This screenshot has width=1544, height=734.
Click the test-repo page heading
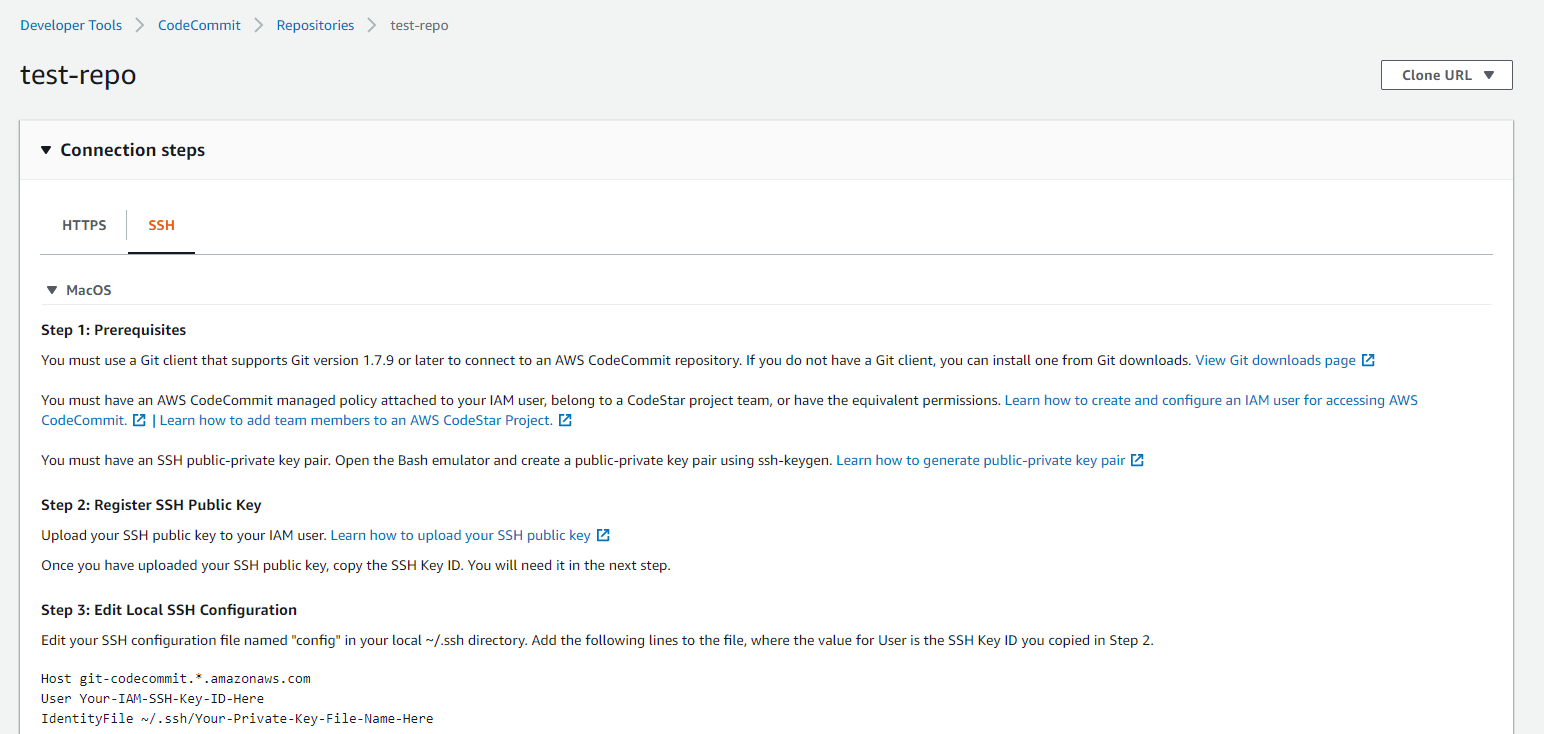pyautogui.click(x=78, y=75)
